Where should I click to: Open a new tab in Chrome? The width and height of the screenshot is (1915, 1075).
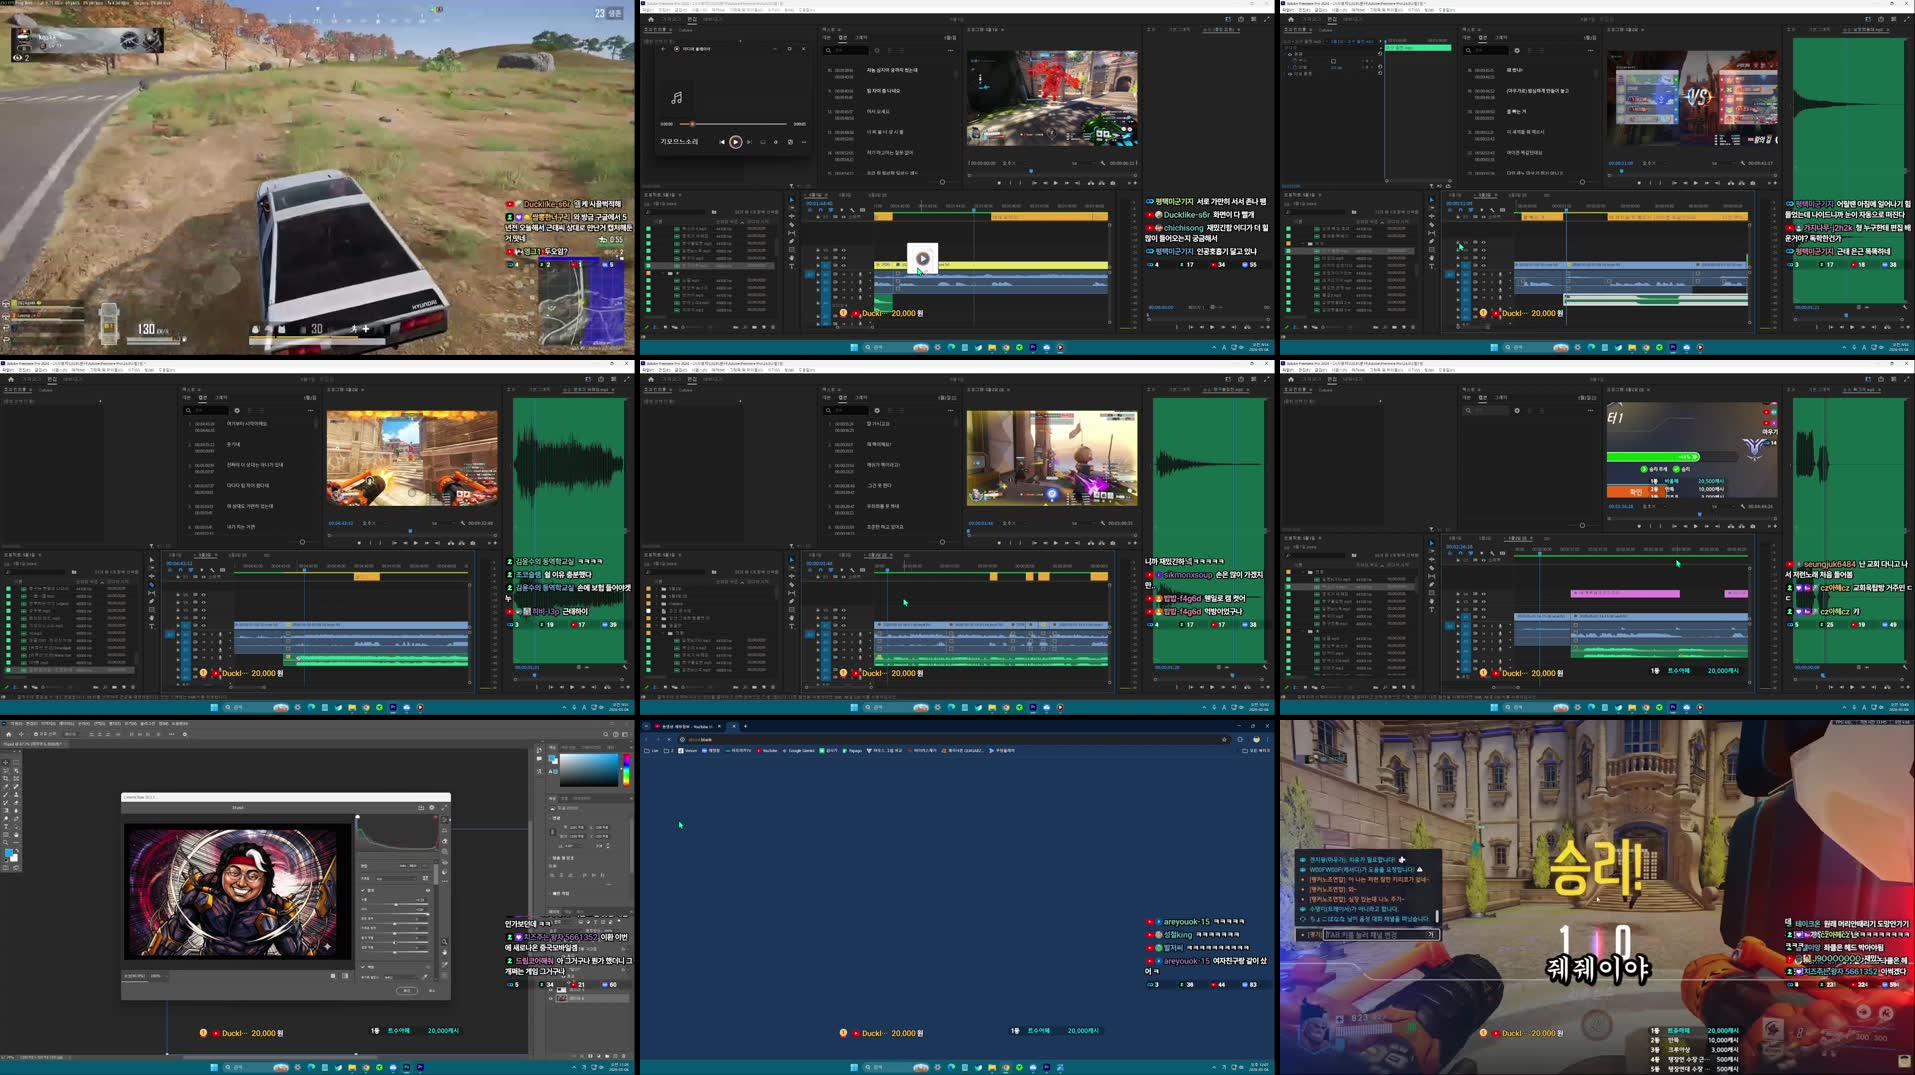tap(745, 726)
